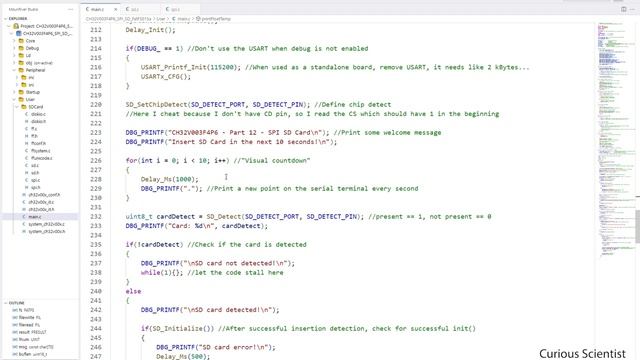Collapse the User folder
The width and height of the screenshot is (640, 360).
point(14,100)
